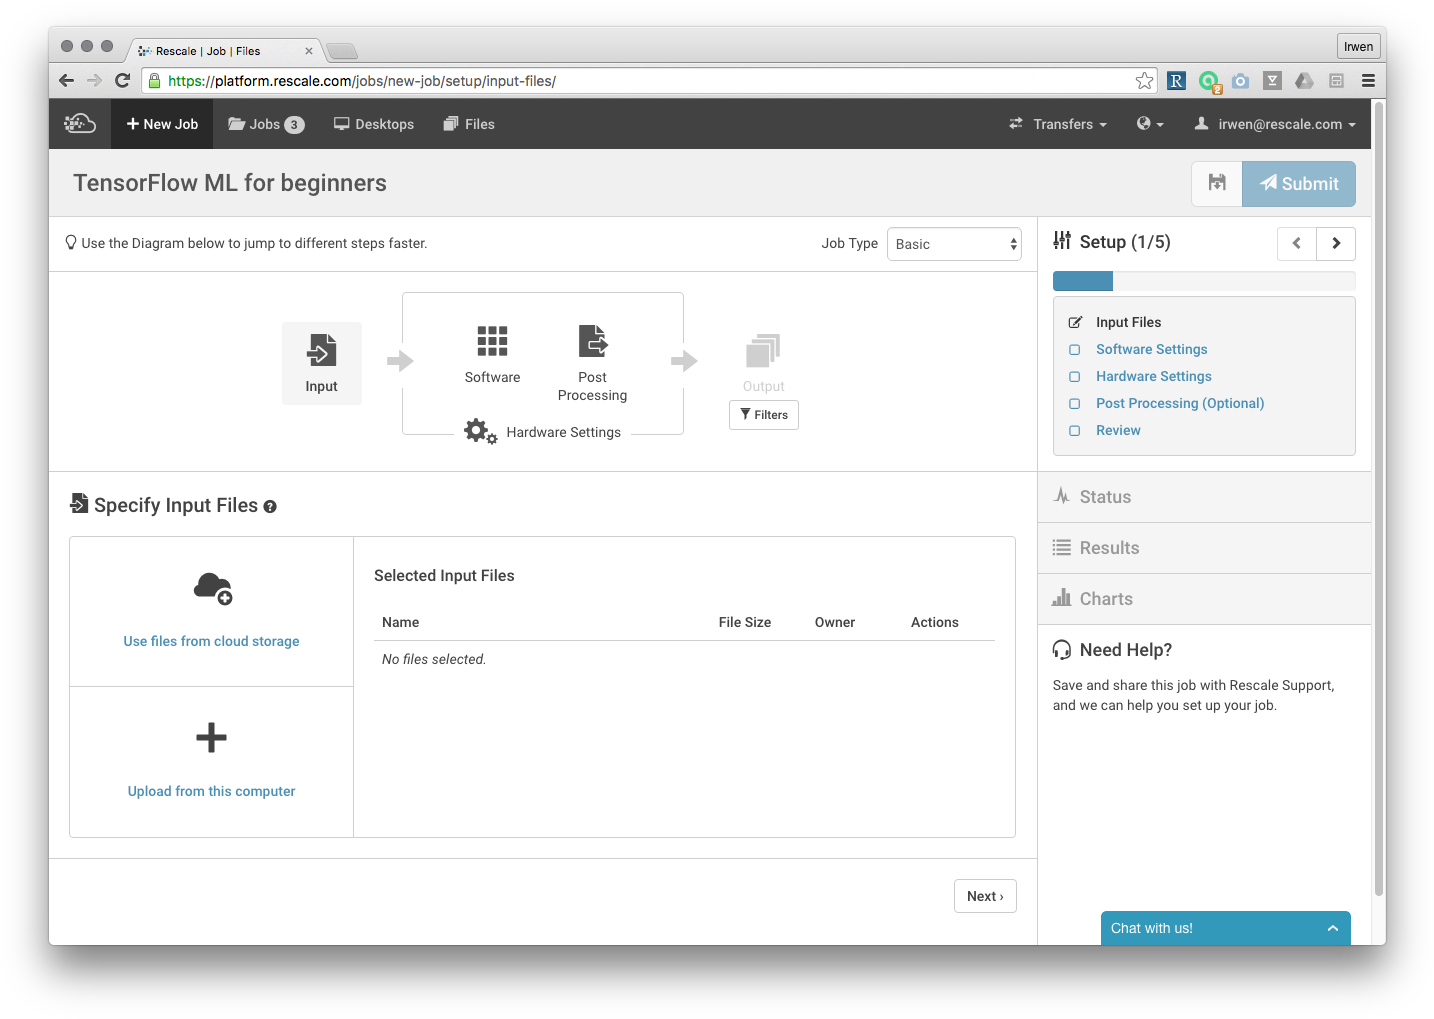Expand the Transfers dropdown
The image size is (1434, 1019).
tap(1058, 123)
